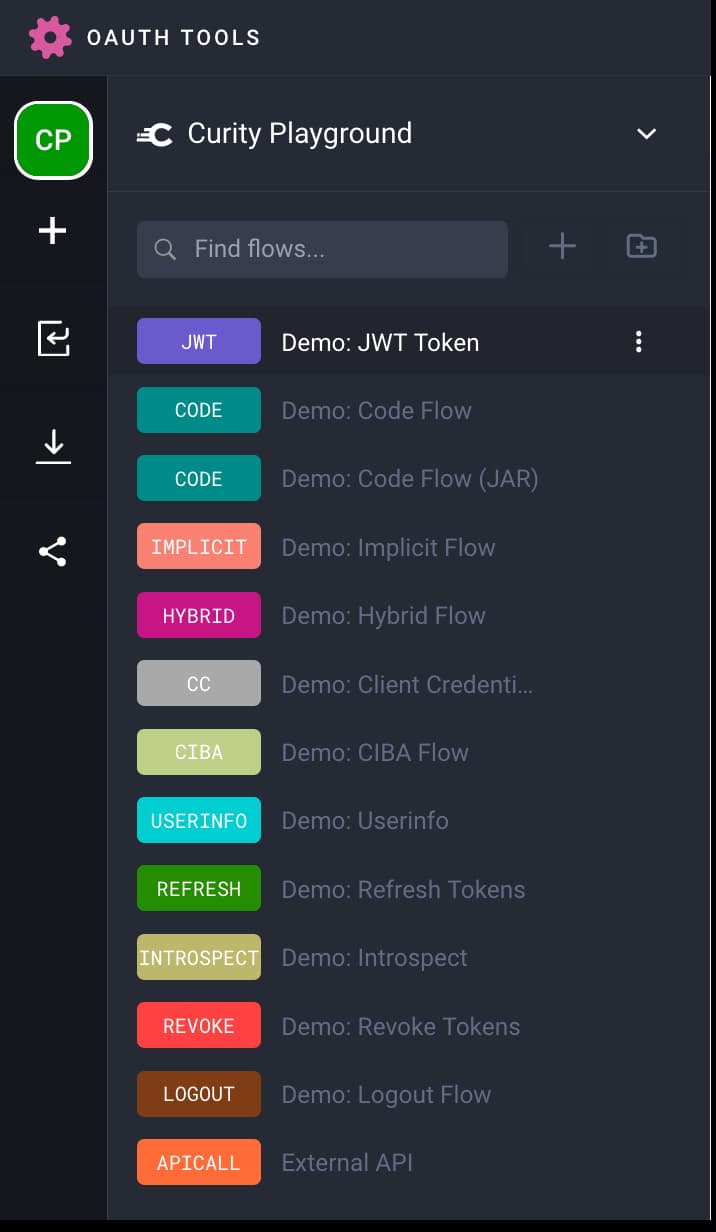Viewport: 716px width, 1232px height.
Task: Select the CP workspace avatar
Action: [x=53, y=140]
